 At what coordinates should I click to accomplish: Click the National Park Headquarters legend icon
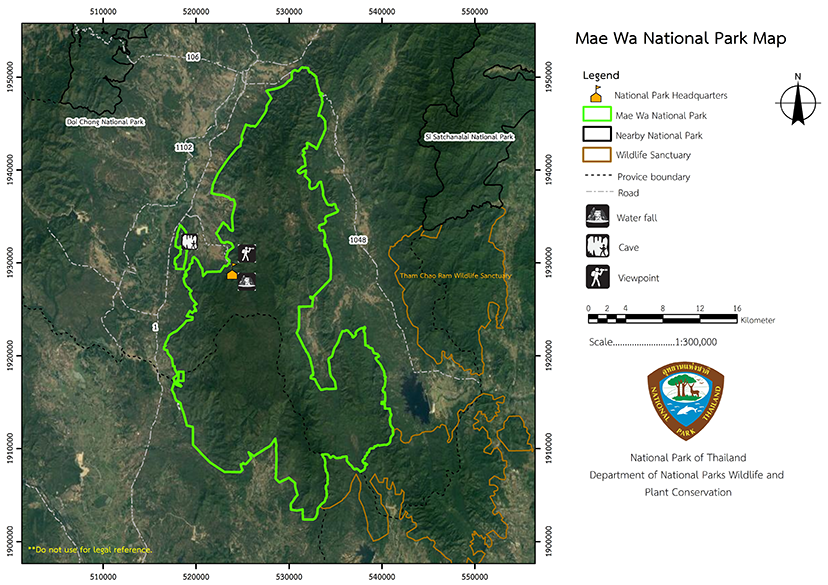[596, 95]
